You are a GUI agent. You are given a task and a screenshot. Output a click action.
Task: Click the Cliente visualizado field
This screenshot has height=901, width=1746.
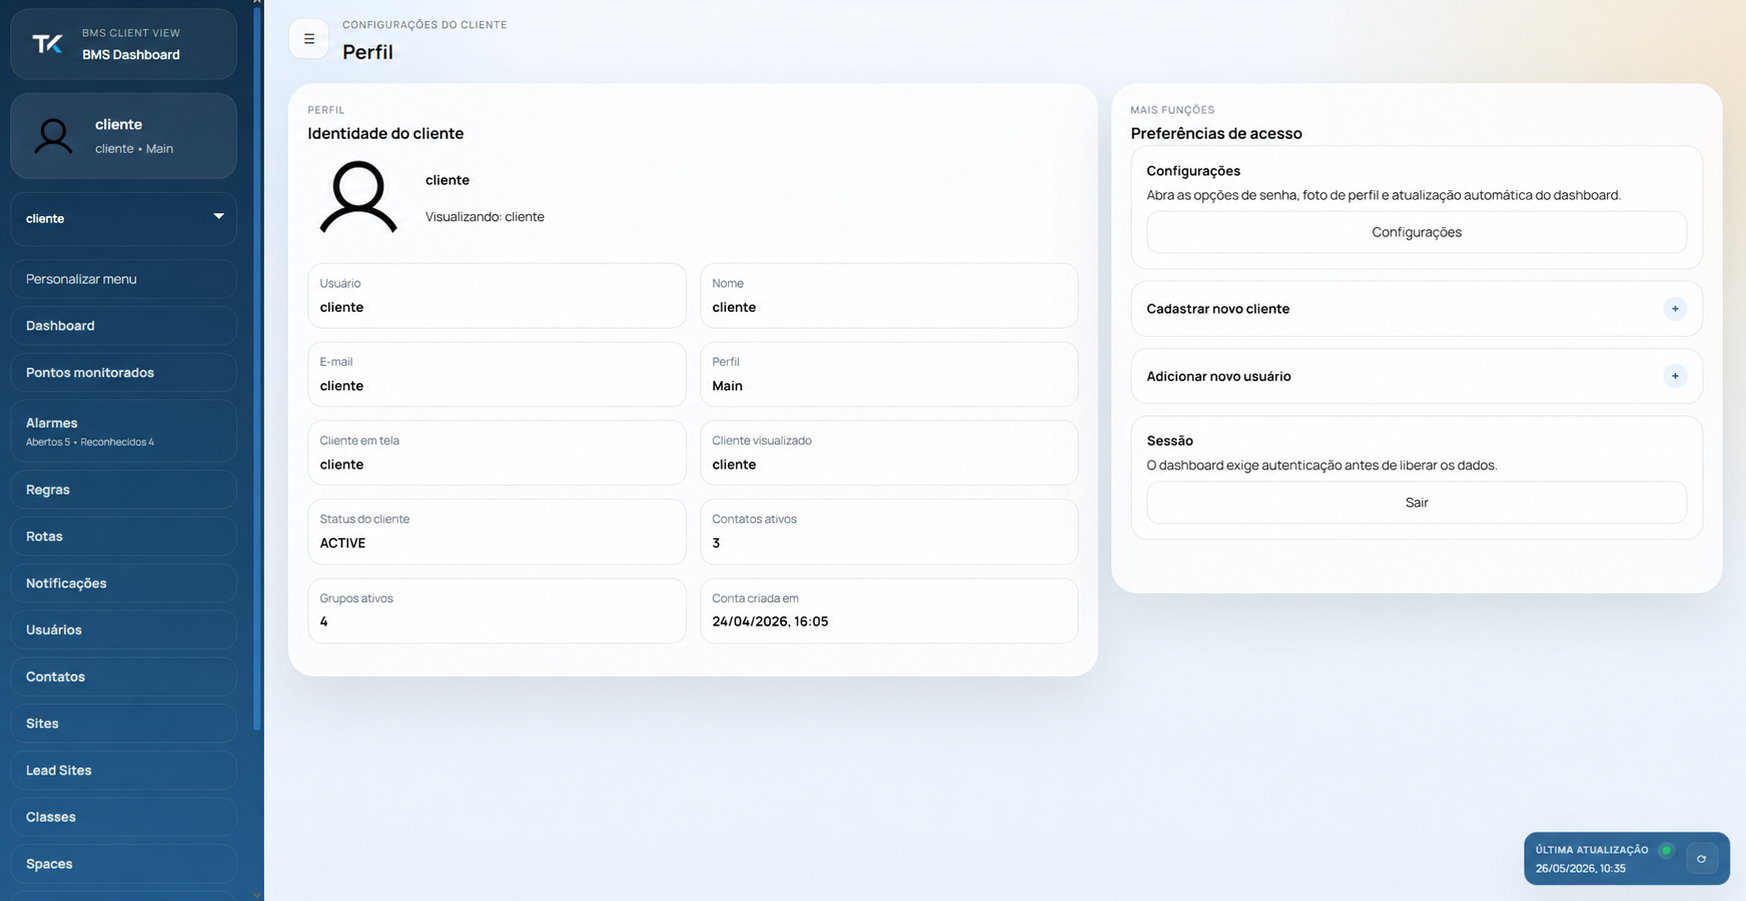point(889,453)
